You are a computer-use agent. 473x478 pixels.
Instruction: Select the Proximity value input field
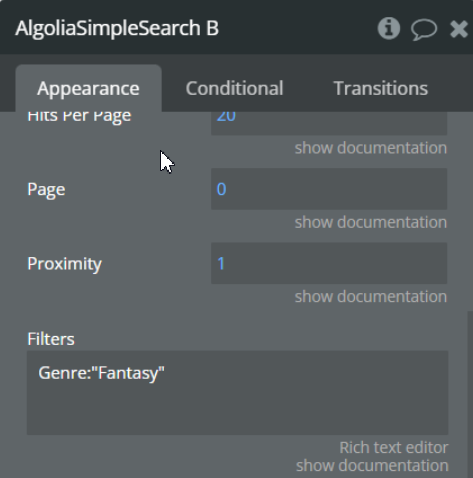click(x=329, y=263)
